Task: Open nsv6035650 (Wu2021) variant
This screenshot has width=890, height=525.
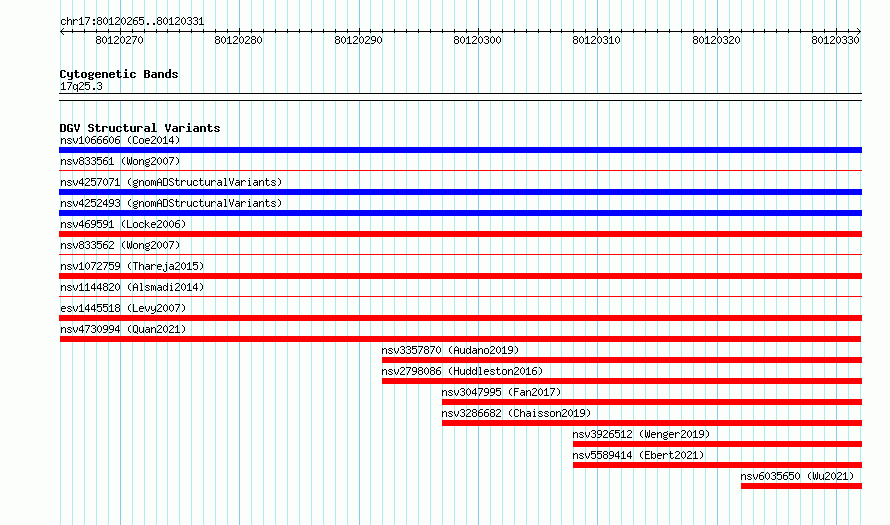Action: pos(797,476)
